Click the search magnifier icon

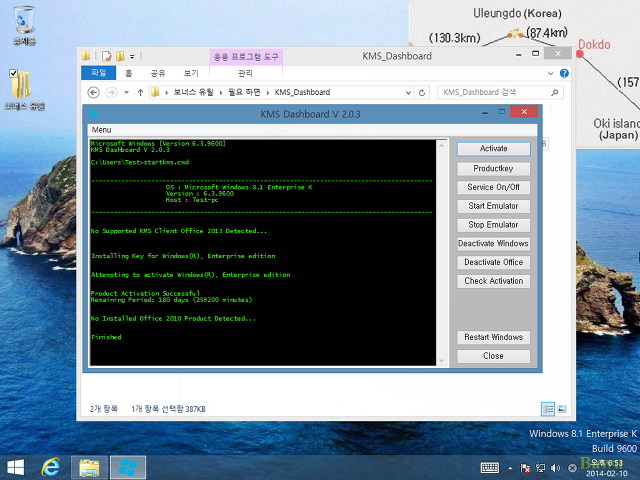tap(554, 93)
